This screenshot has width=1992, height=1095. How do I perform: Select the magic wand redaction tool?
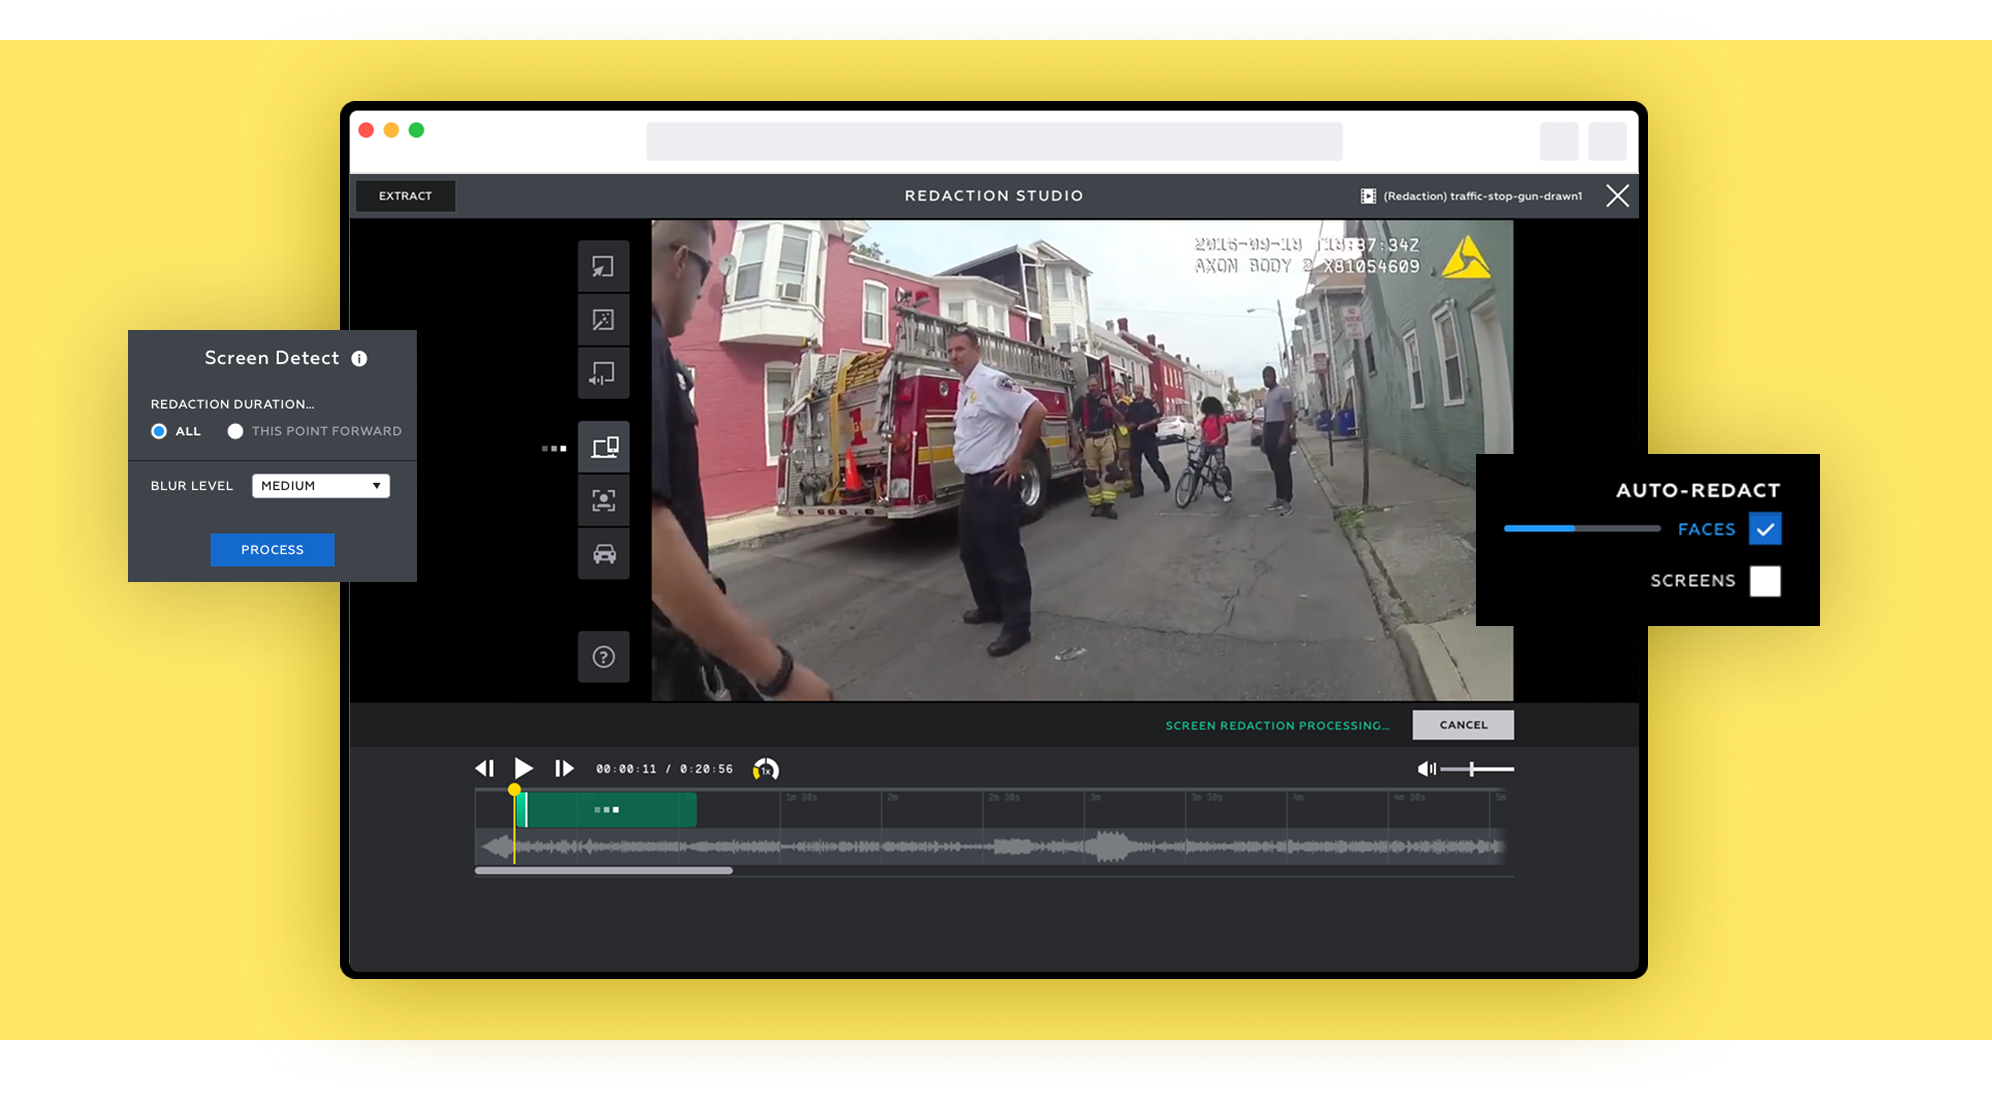603,320
